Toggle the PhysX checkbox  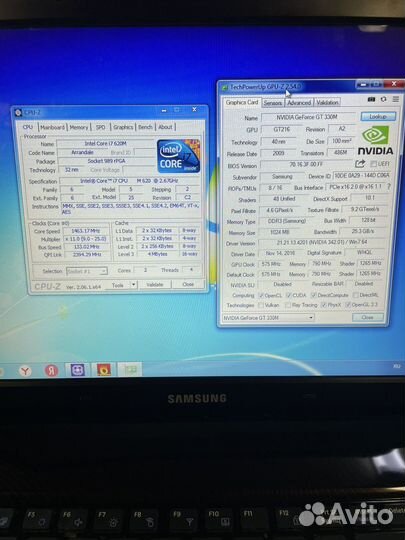(324, 305)
